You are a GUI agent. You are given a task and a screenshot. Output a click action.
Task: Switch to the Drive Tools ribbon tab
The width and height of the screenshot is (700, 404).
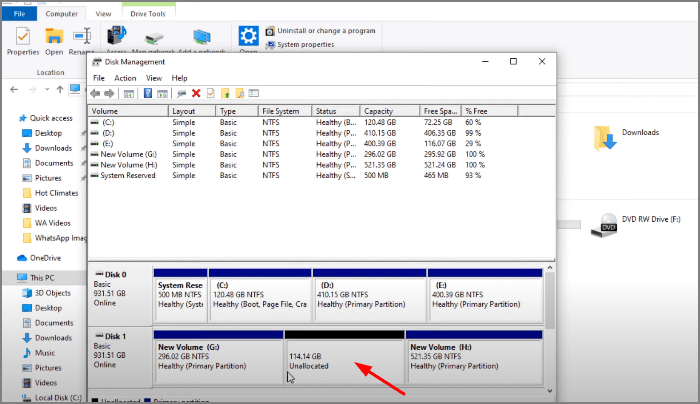coord(148,14)
